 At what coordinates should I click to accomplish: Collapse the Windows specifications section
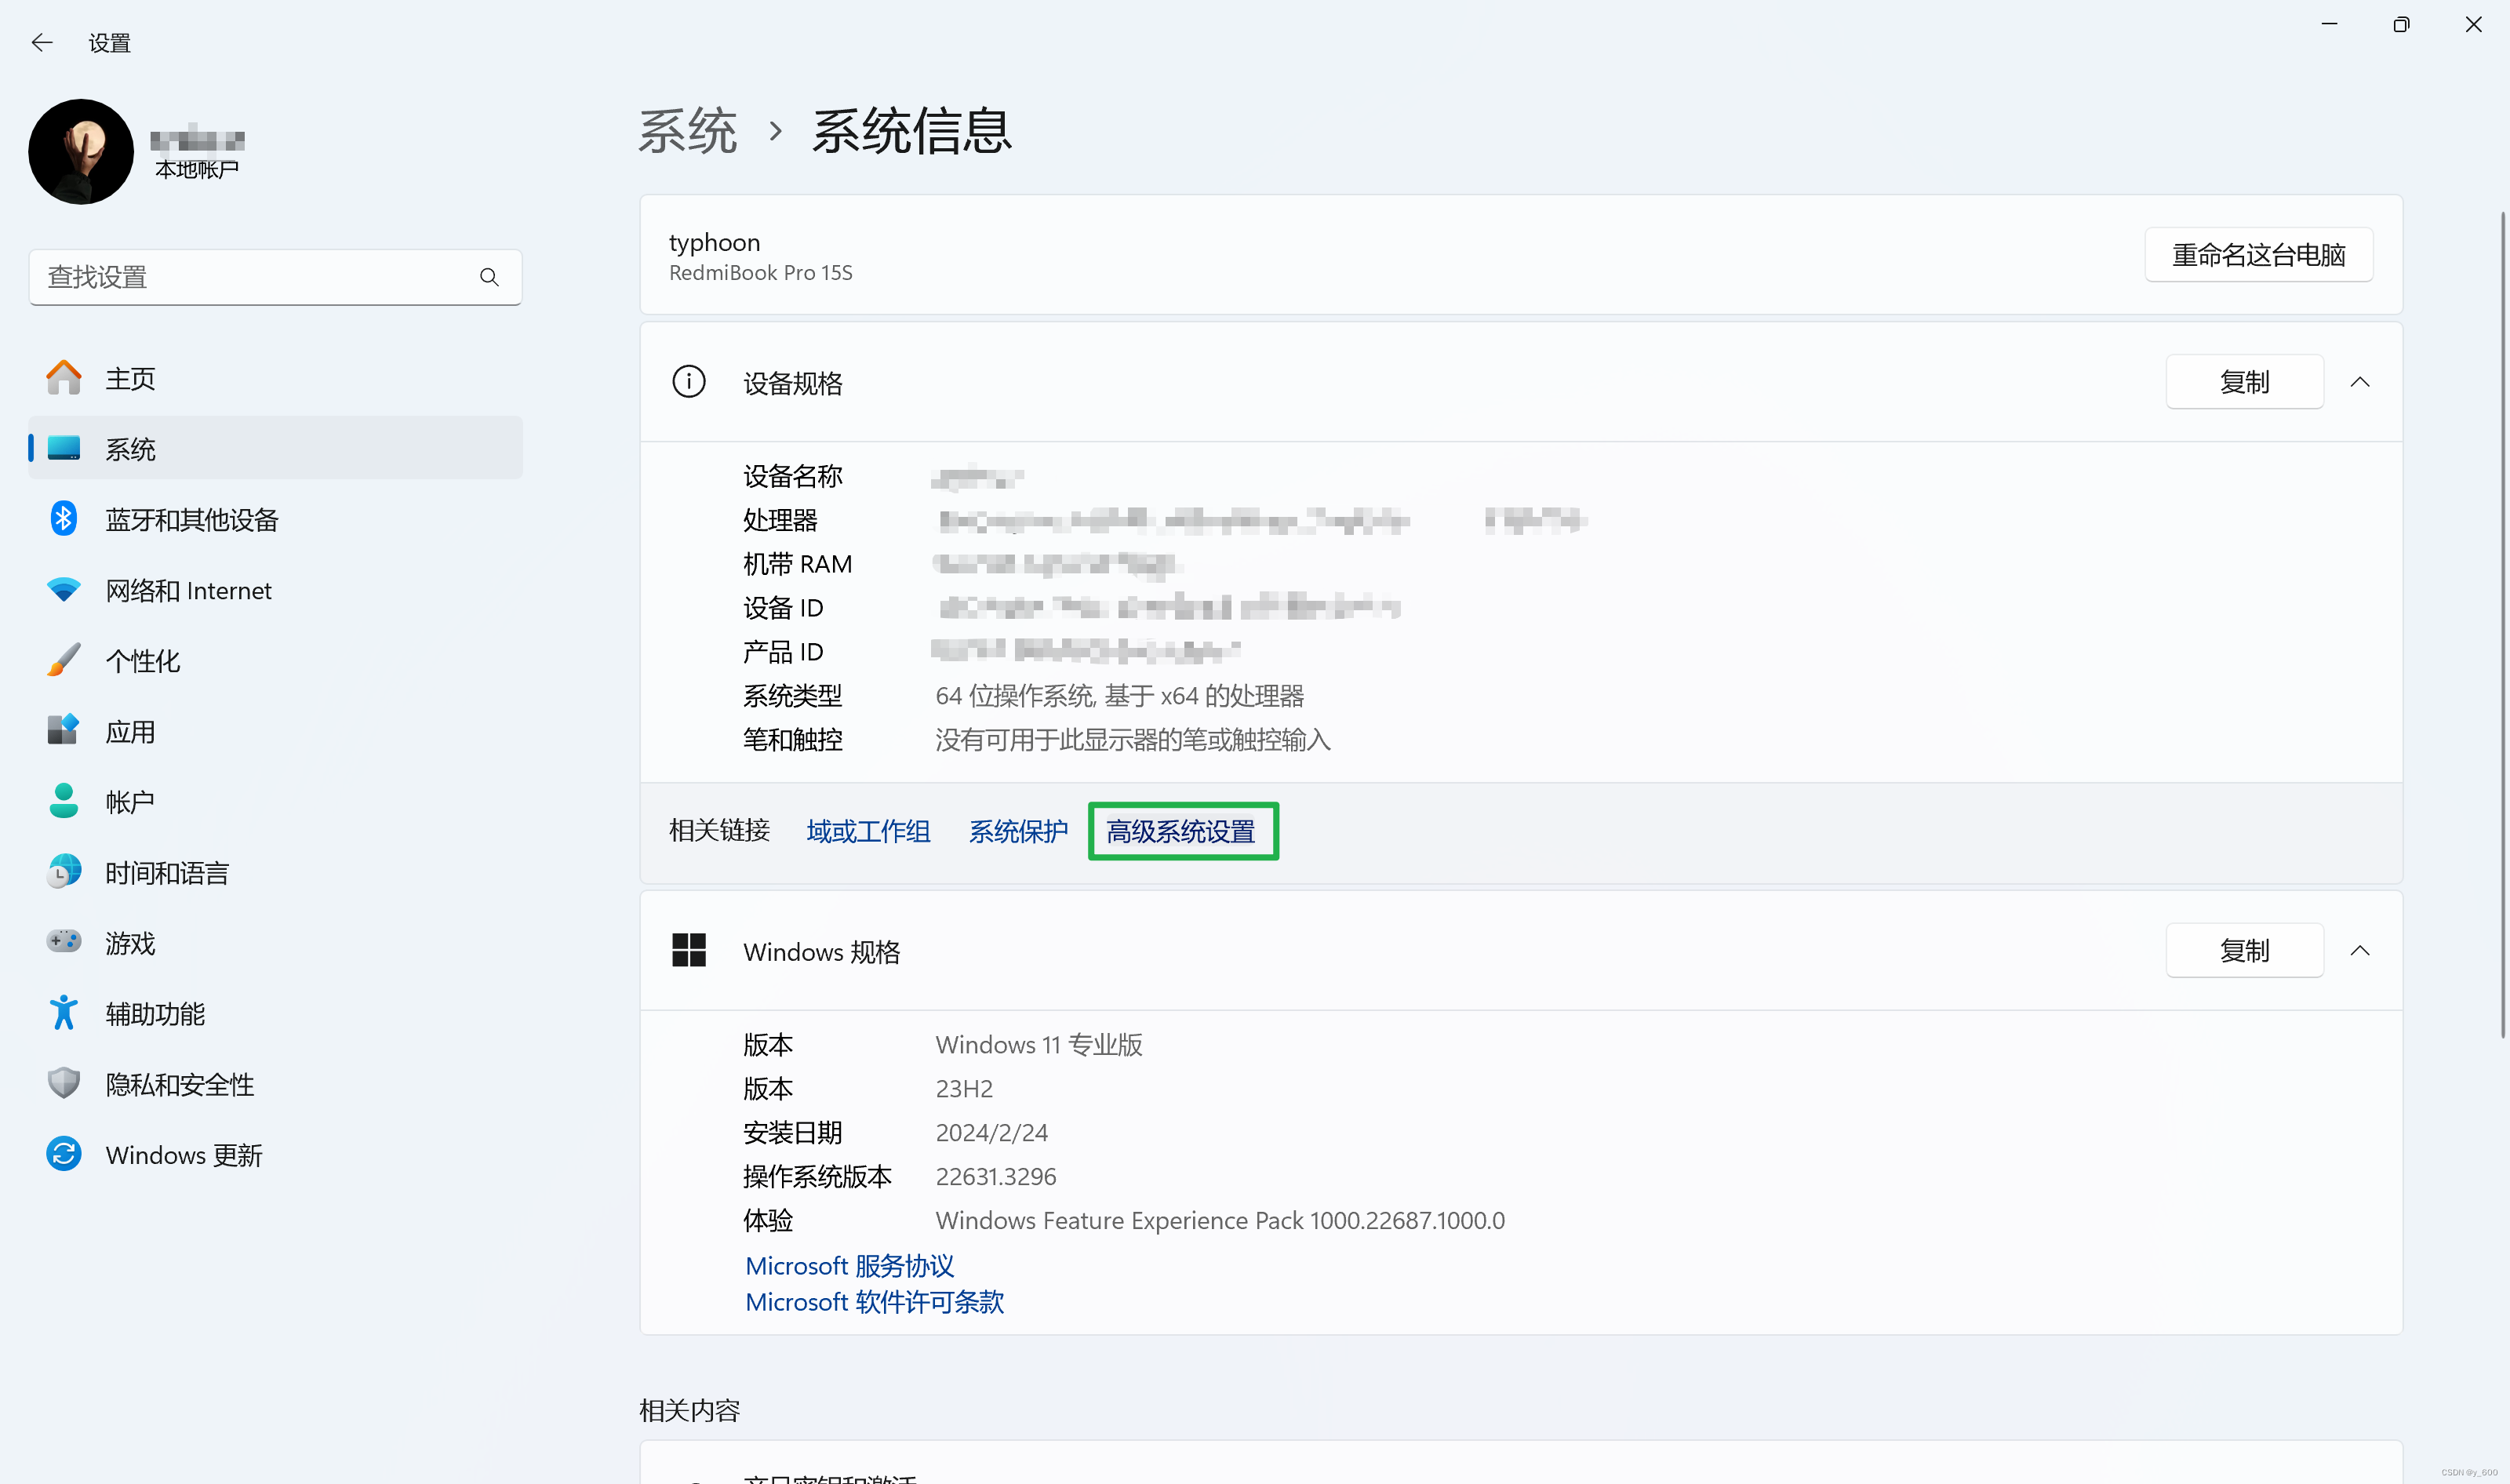pos(2360,951)
